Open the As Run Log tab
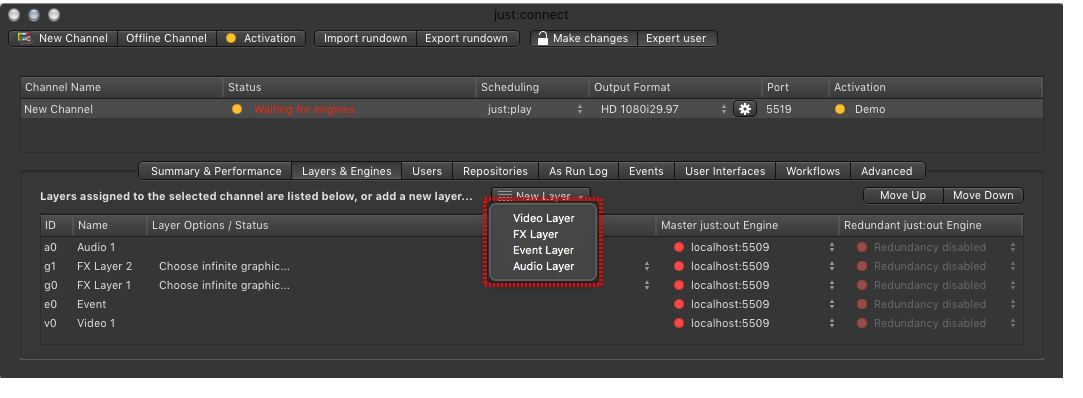This screenshot has height=398, width=1083. click(x=578, y=171)
